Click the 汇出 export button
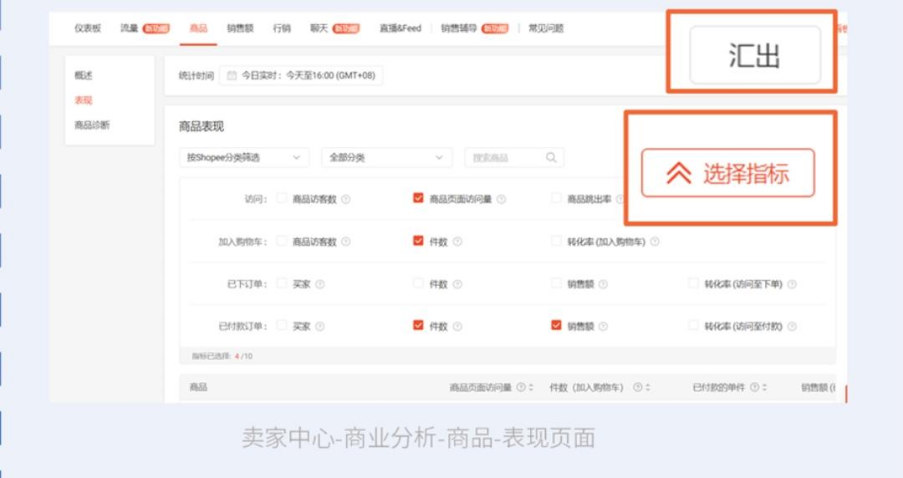This screenshot has height=478, width=903. coord(754,55)
